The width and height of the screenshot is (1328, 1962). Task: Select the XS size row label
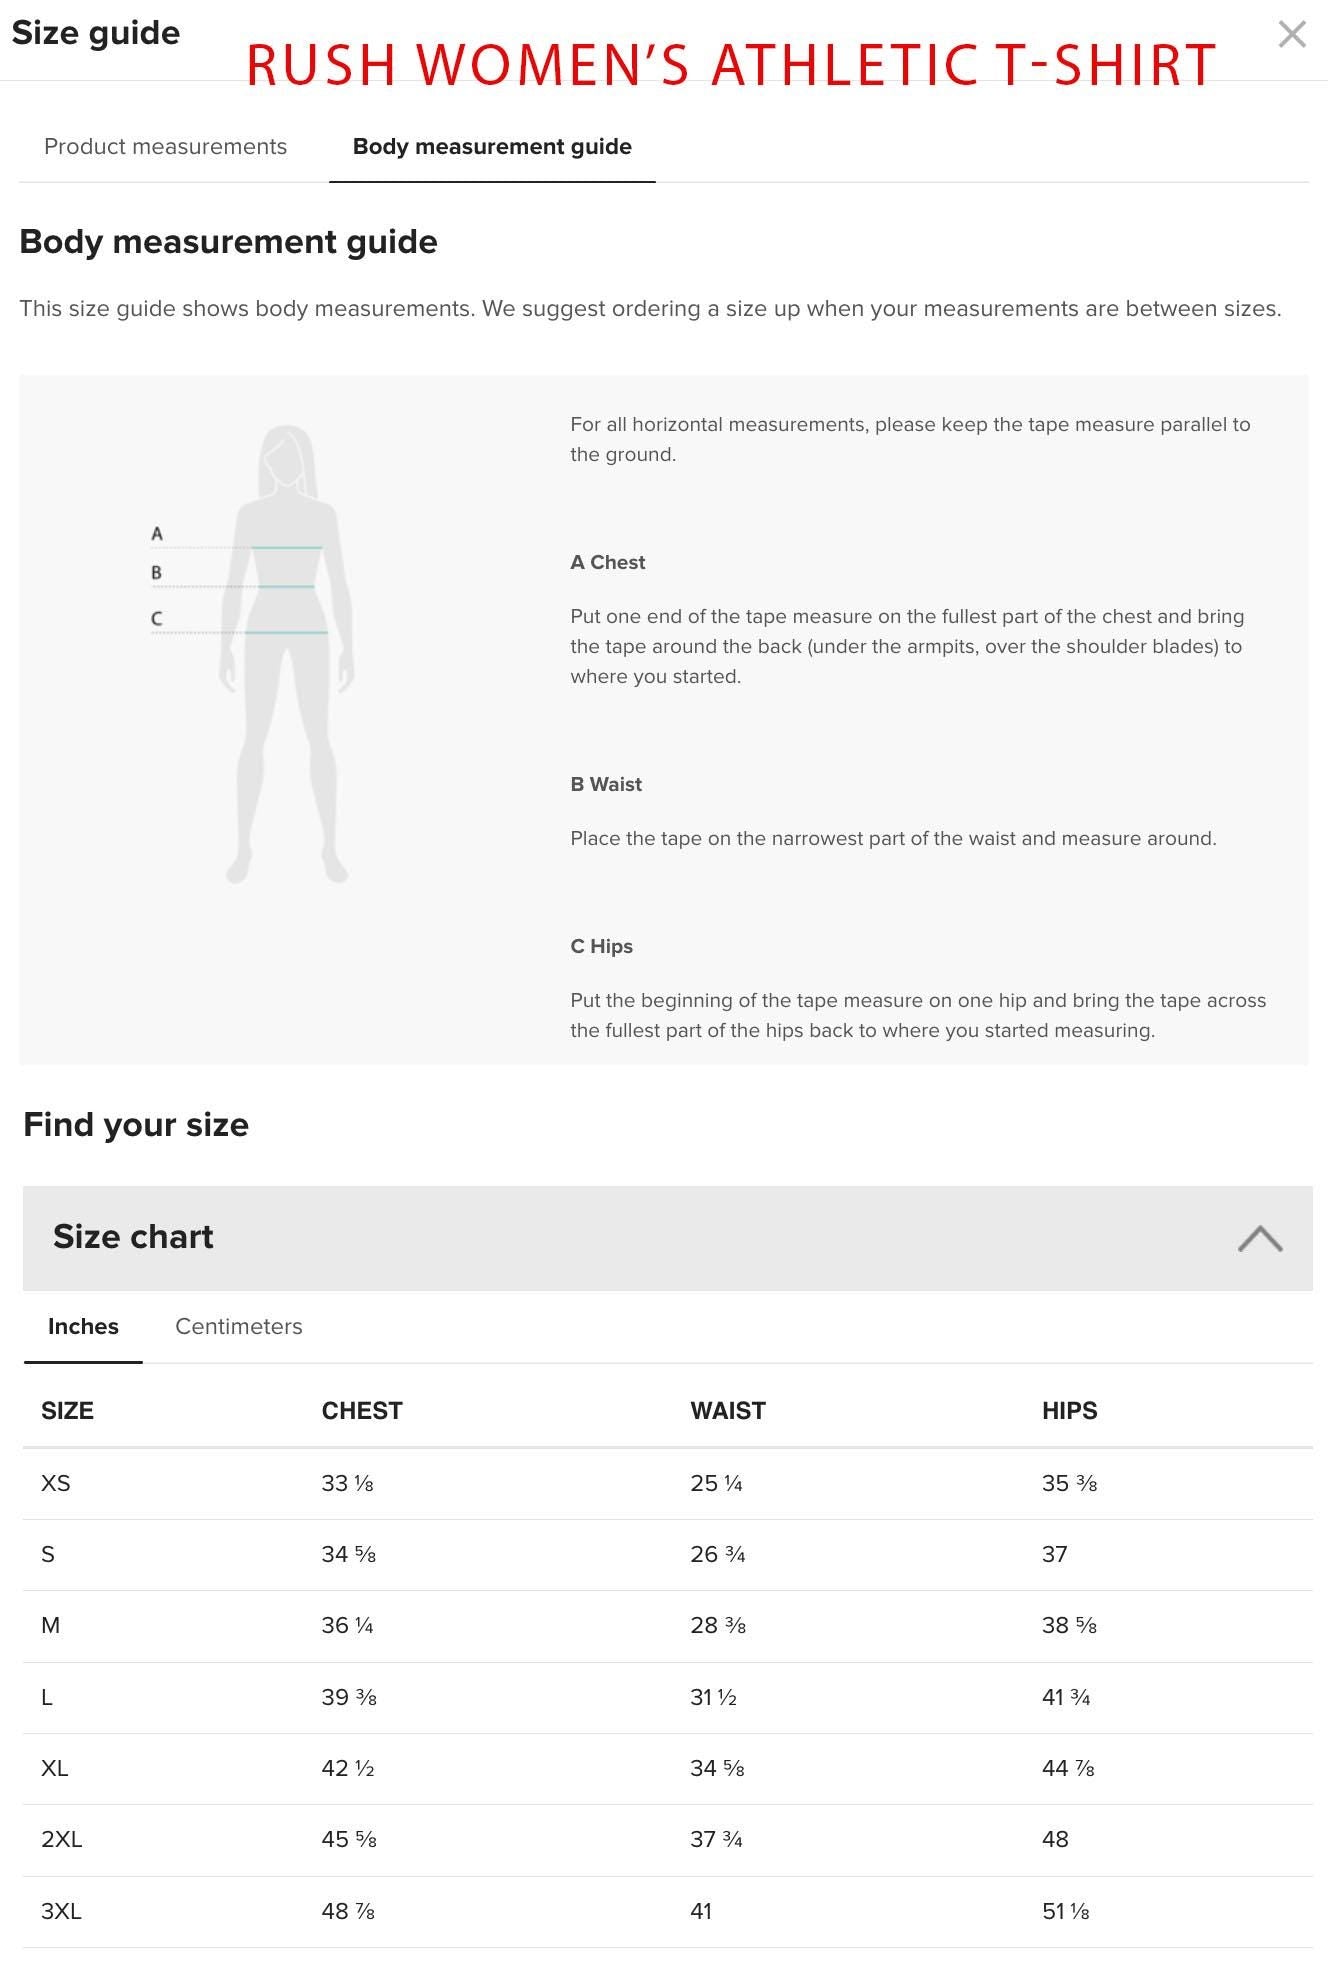click(x=56, y=1483)
